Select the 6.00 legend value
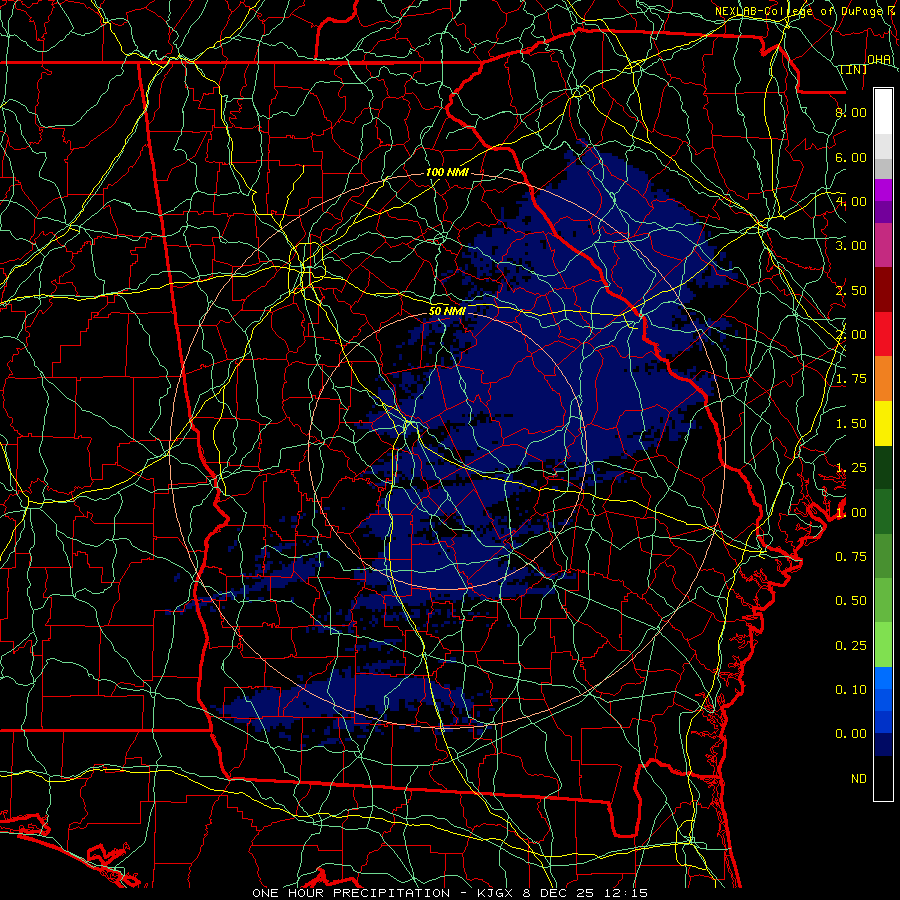 (851, 157)
